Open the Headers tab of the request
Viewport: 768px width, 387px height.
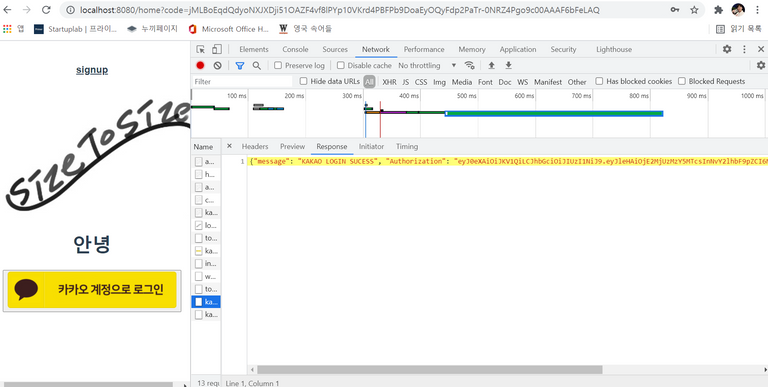tap(255, 146)
